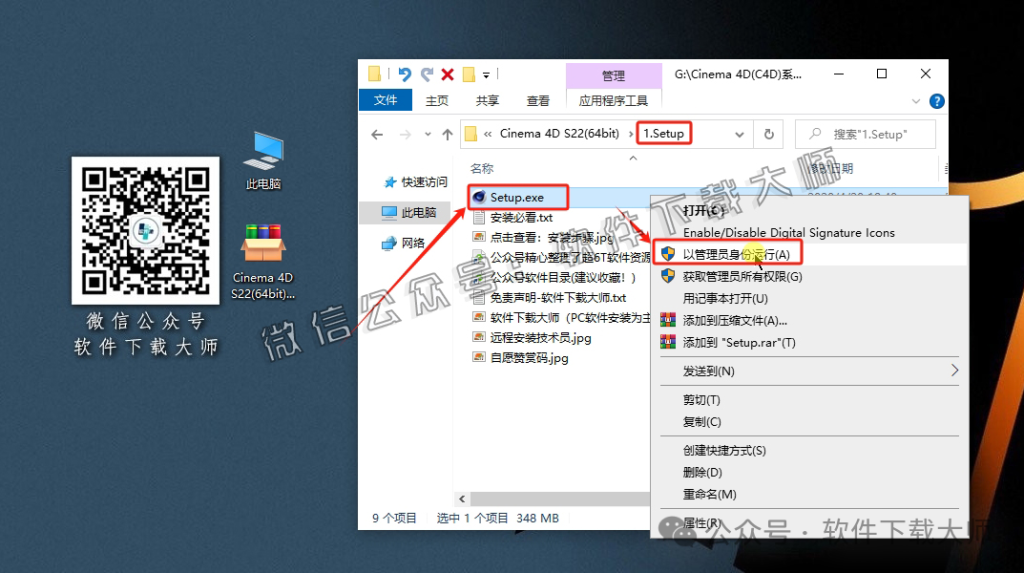Expand the address bar history dropdown
The image size is (1024, 573).
[x=739, y=135]
